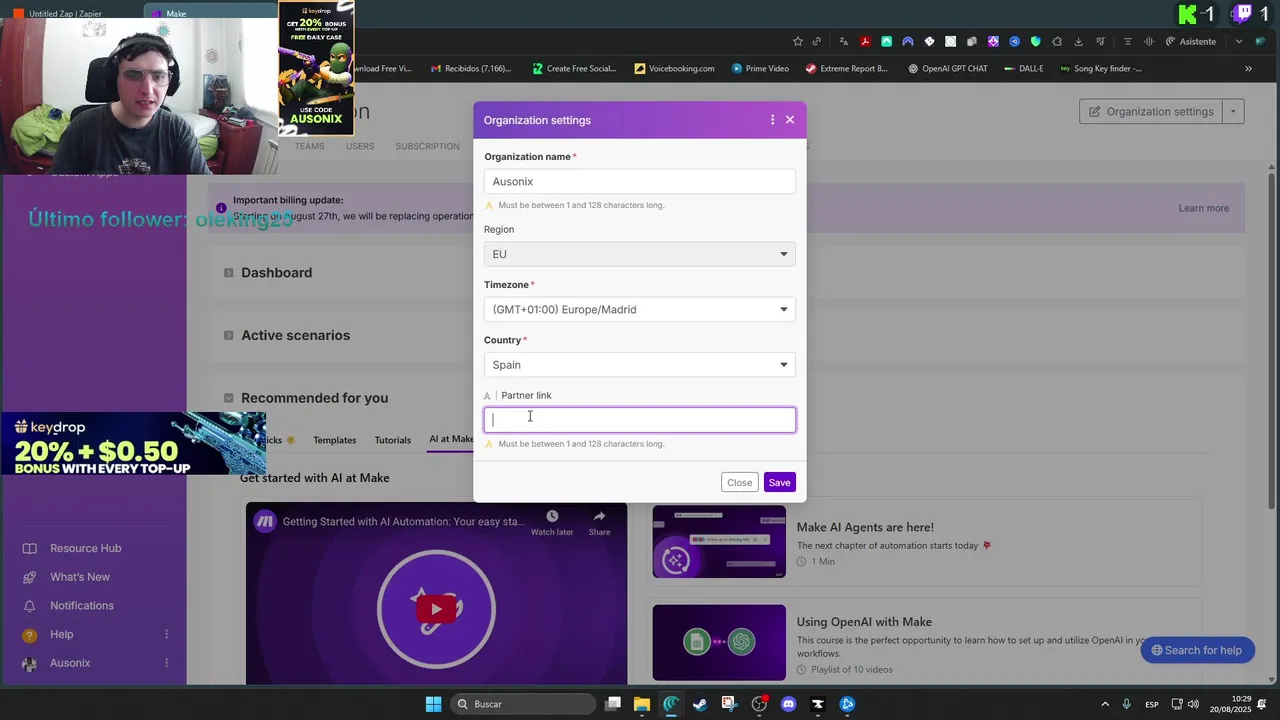This screenshot has width=1280, height=720.
Task: Select the Tutorials tab
Action: click(392, 440)
